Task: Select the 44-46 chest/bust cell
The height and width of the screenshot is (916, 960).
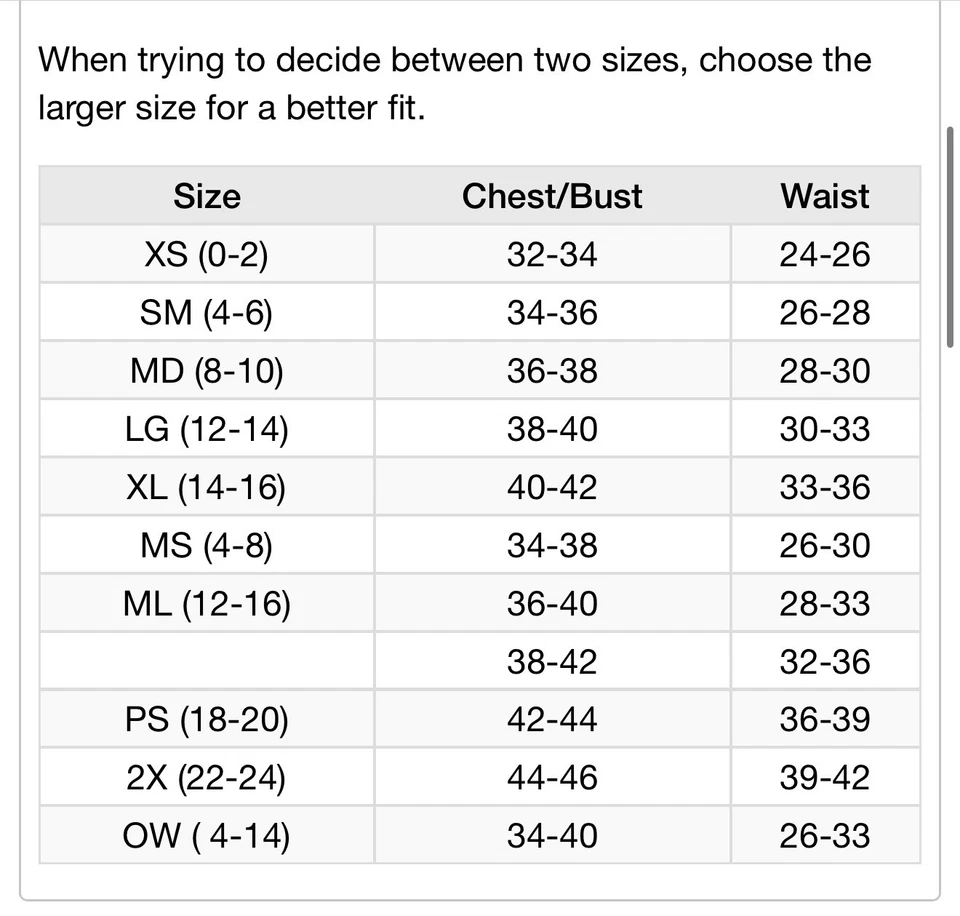Action: (x=552, y=777)
